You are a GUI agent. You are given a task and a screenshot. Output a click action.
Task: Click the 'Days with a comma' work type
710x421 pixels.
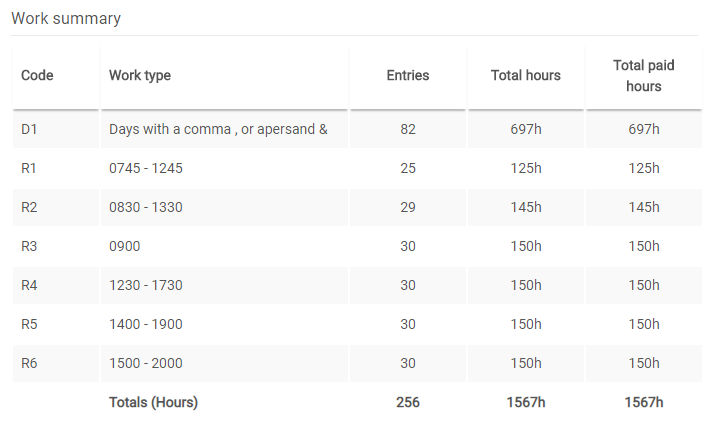(218, 129)
